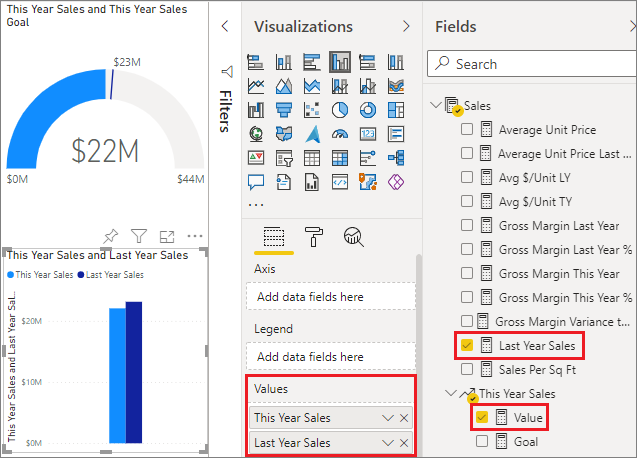Remove Last Year Sales from Values
637x458 pixels.
pyautogui.click(x=404, y=443)
